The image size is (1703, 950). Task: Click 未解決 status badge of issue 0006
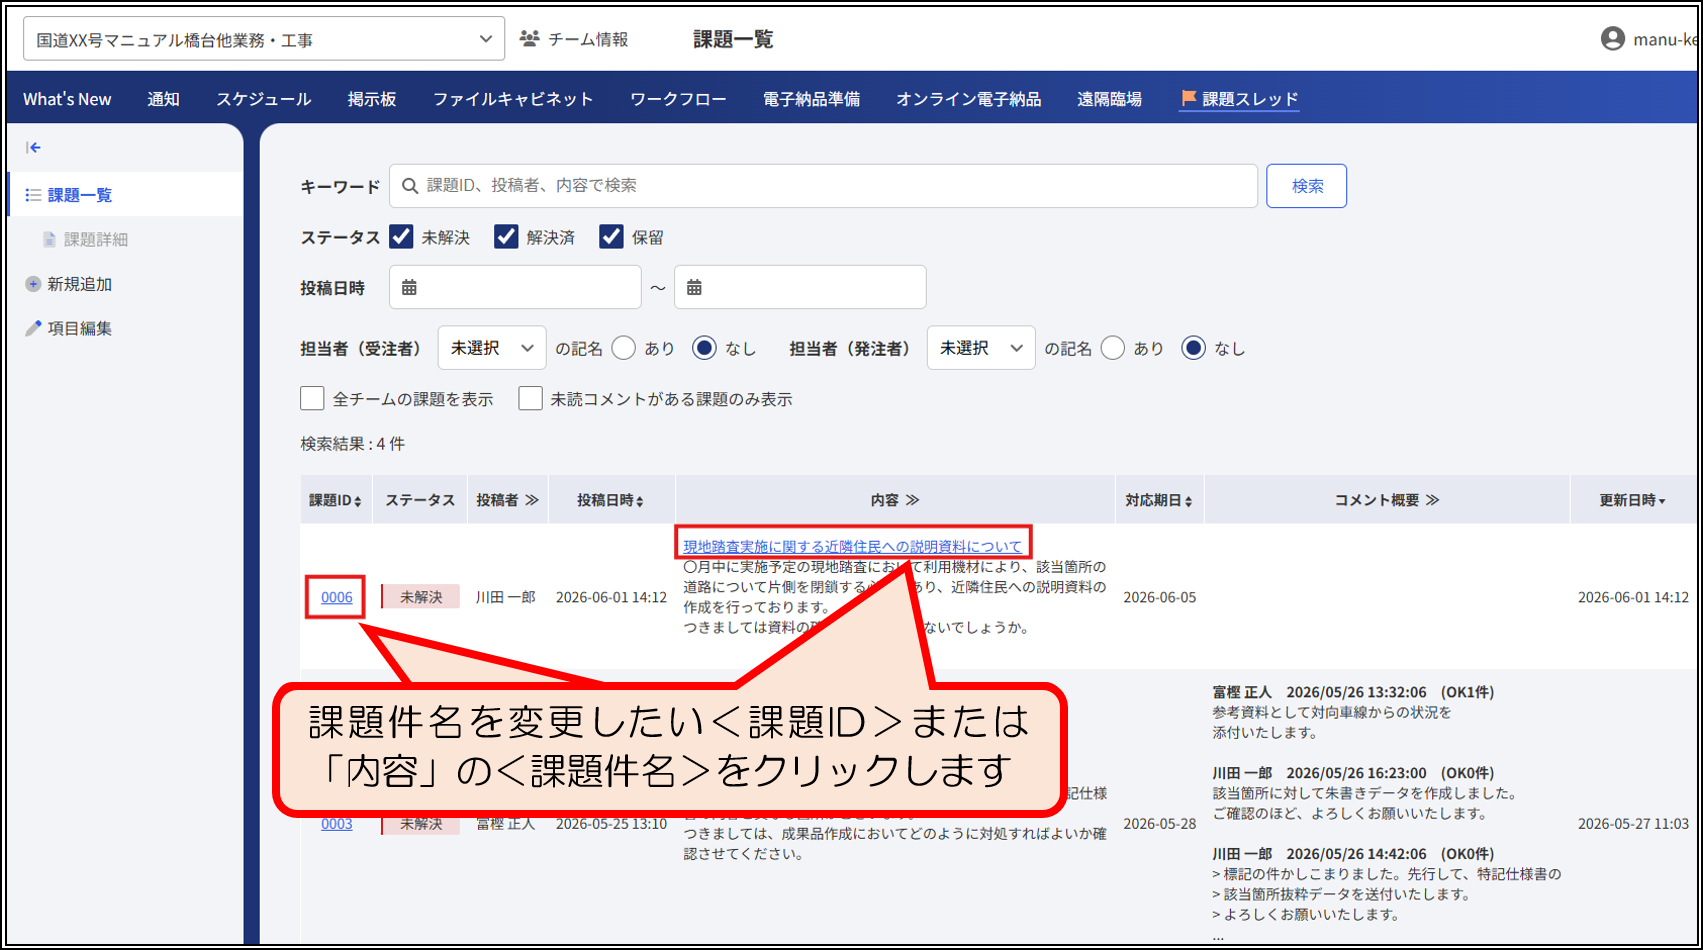coord(421,597)
